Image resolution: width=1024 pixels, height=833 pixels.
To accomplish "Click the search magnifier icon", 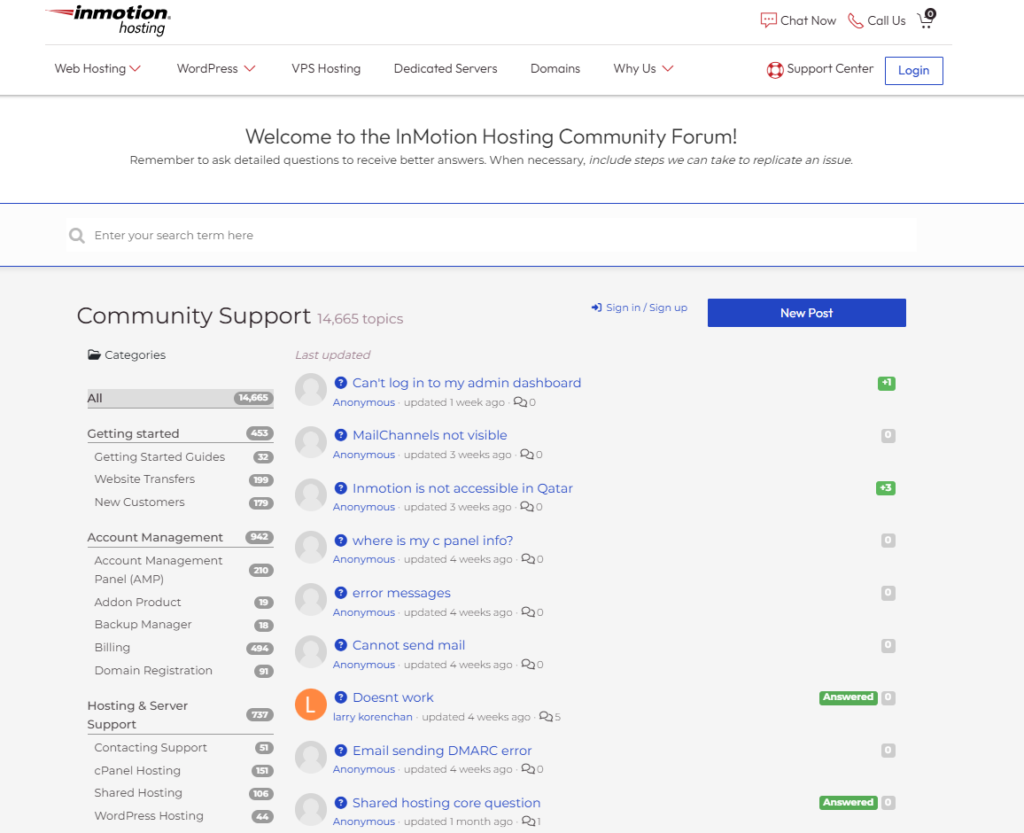I will tap(77, 235).
